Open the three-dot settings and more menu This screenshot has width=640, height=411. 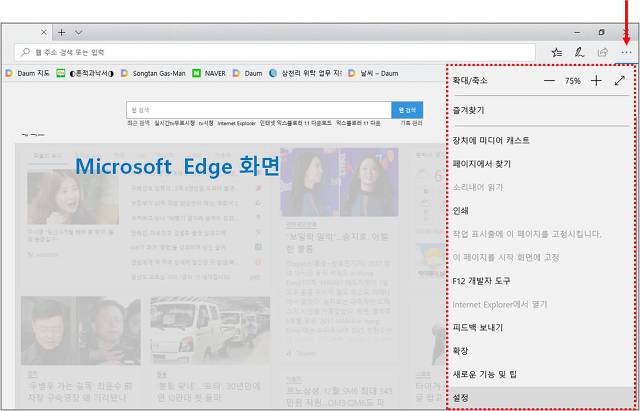coord(626,51)
